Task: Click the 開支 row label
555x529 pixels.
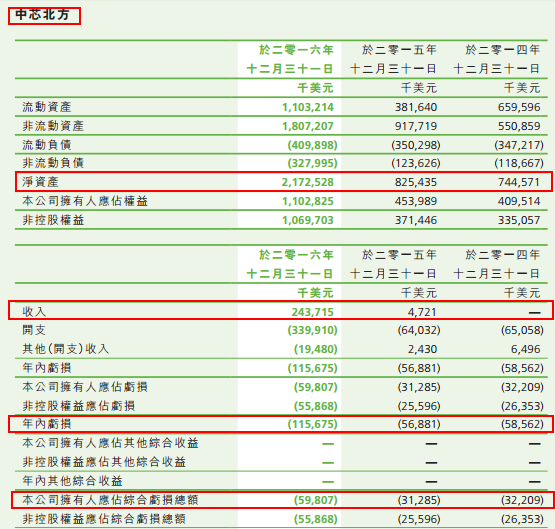Action: [x=34, y=330]
